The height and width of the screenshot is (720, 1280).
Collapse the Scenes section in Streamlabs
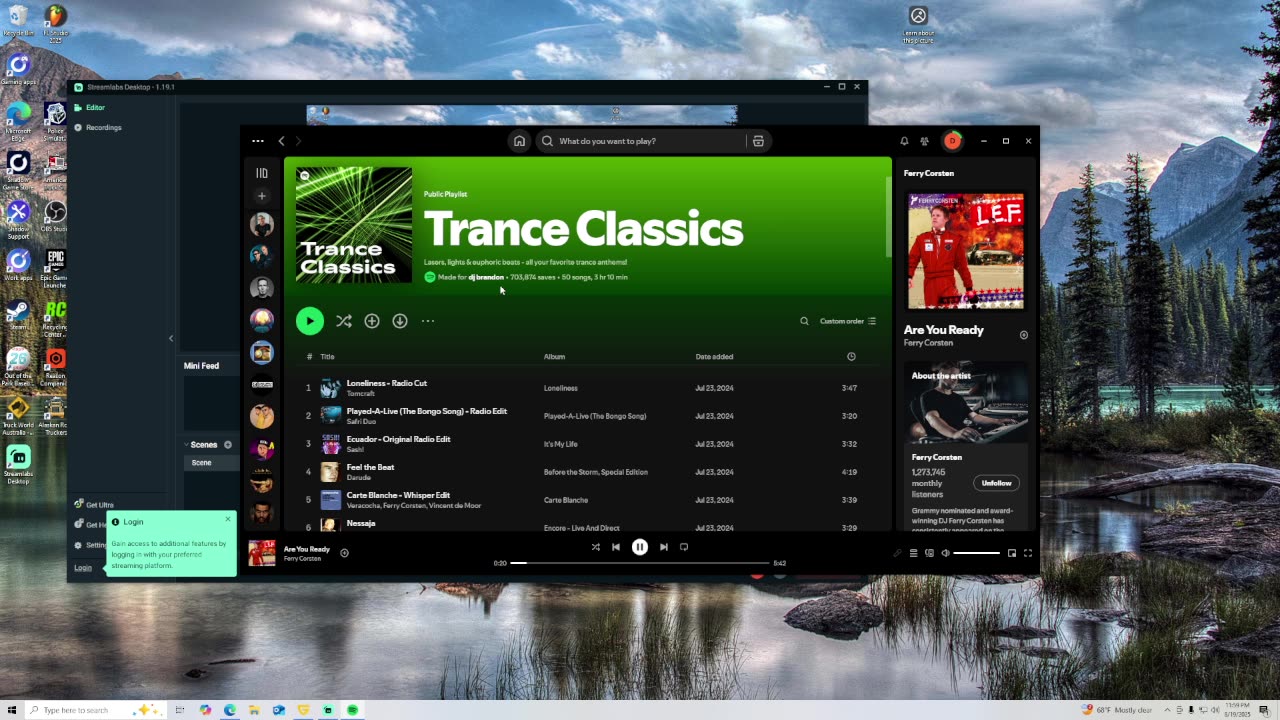click(x=186, y=445)
